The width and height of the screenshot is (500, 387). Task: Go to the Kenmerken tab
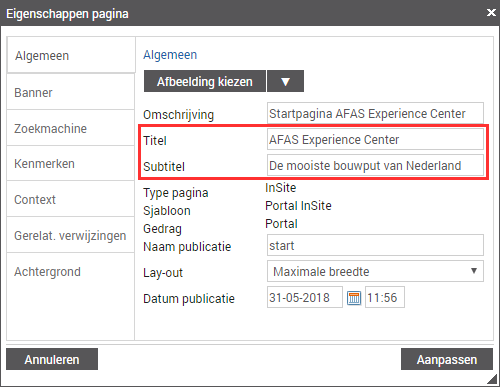click(70, 164)
